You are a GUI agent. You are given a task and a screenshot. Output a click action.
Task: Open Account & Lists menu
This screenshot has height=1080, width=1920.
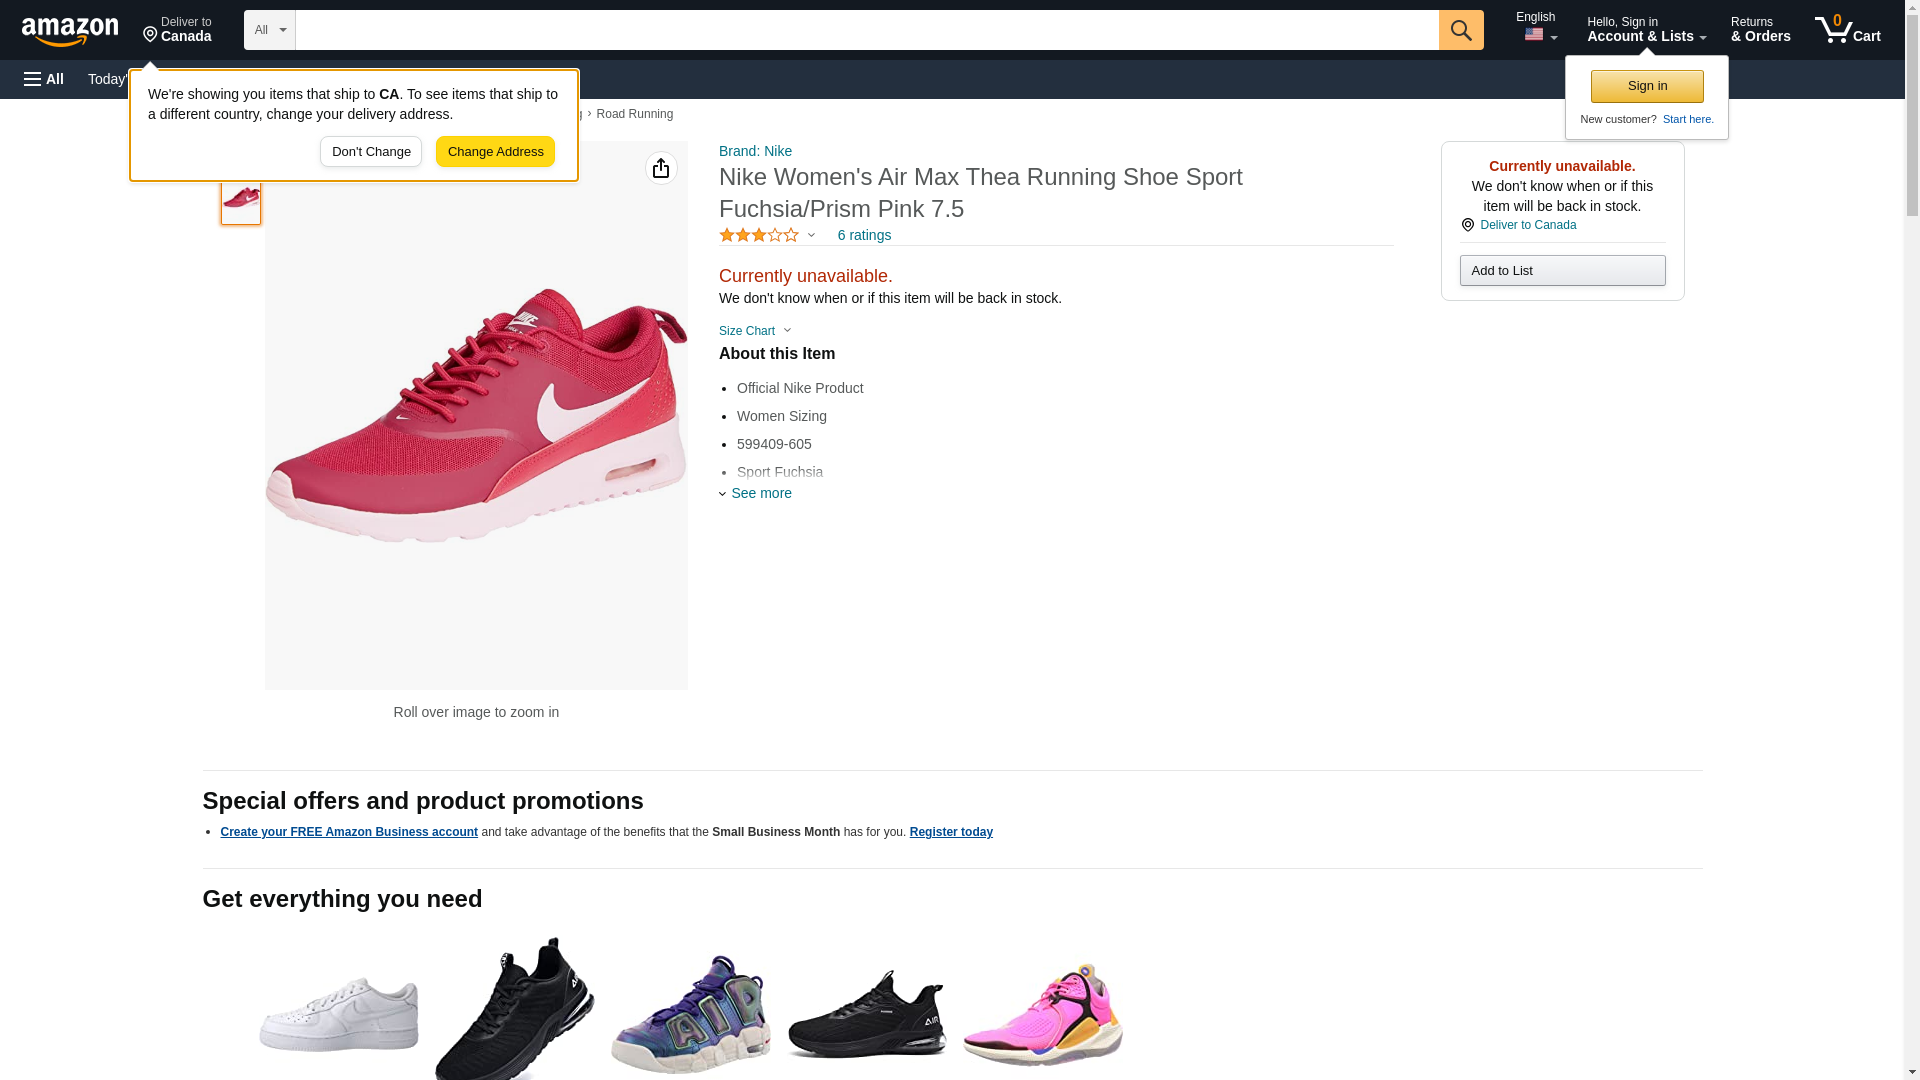pyautogui.click(x=1645, y=30)
